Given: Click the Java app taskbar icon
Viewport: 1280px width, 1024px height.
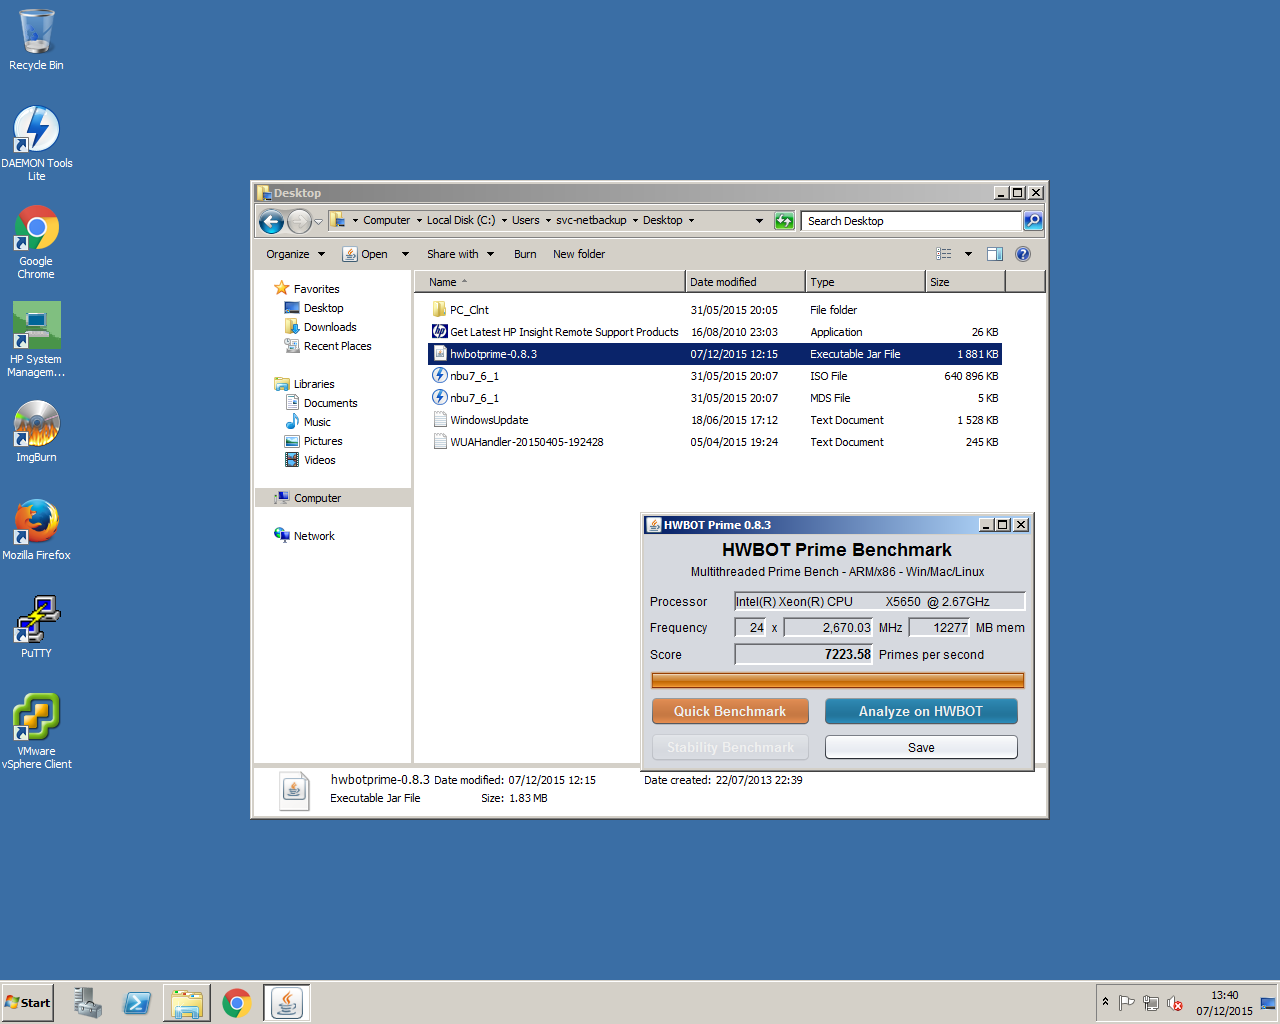Looking at the screenshot, I should coord(287,1003).
